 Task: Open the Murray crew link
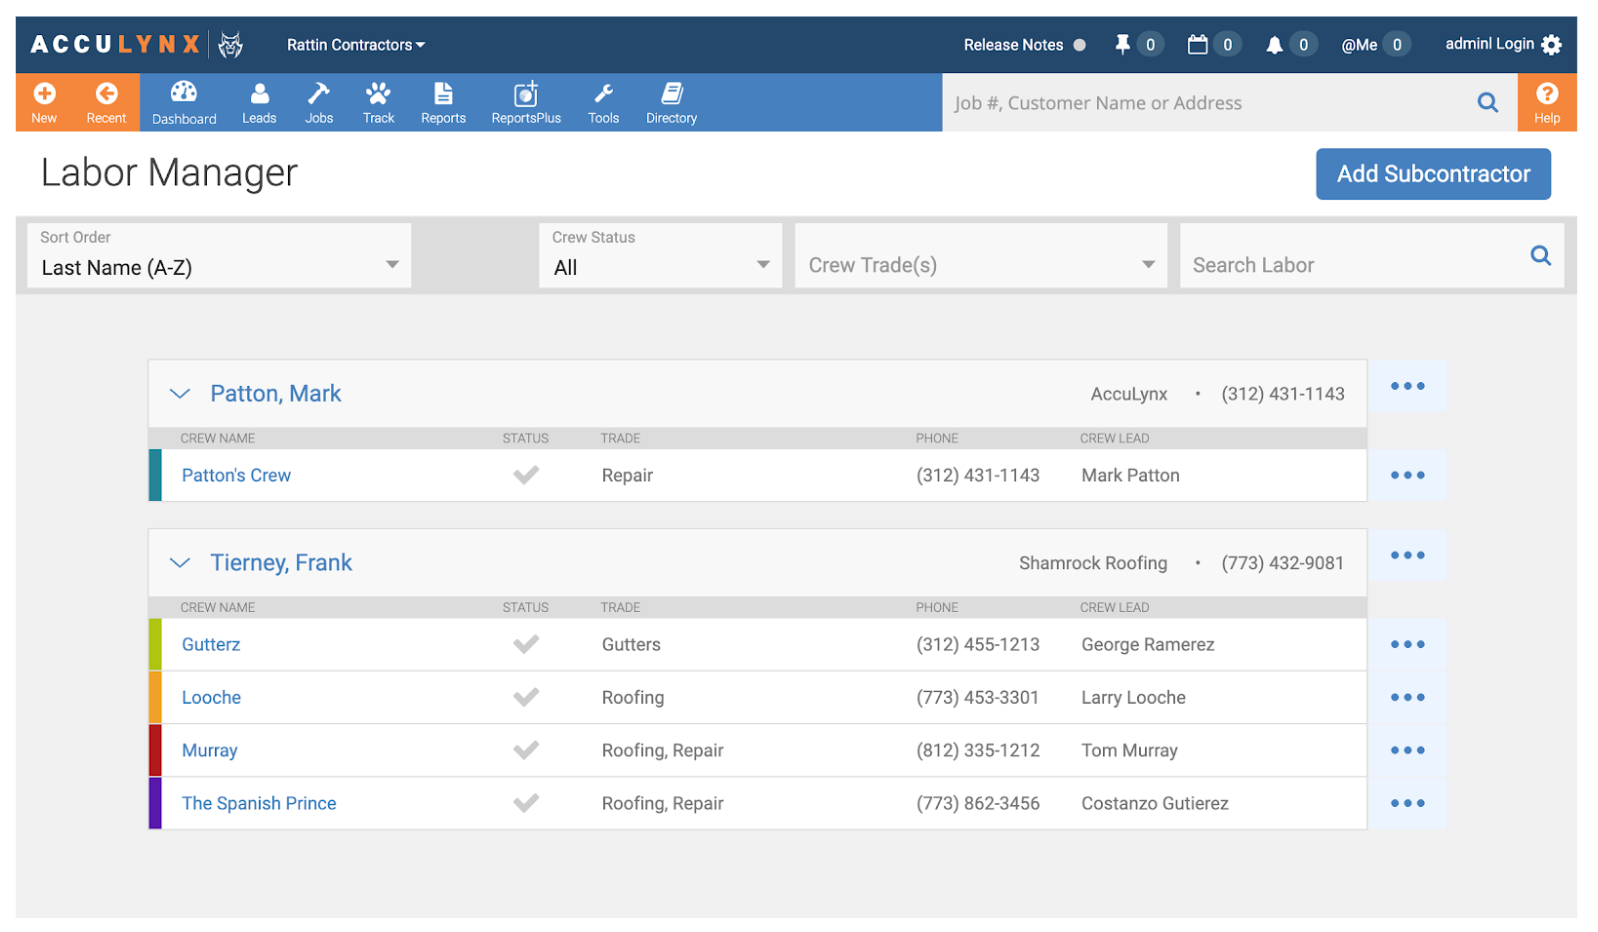pos(209,750)
